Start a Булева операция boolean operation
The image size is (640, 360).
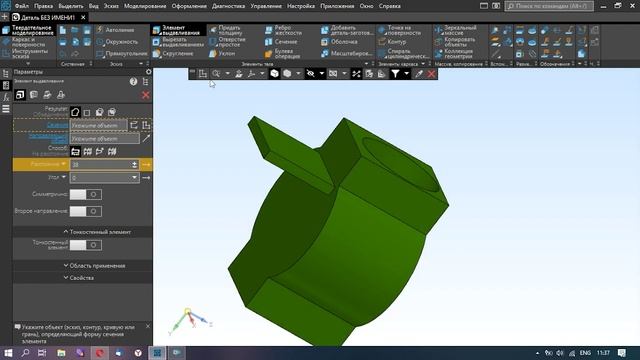pos(282,53)
